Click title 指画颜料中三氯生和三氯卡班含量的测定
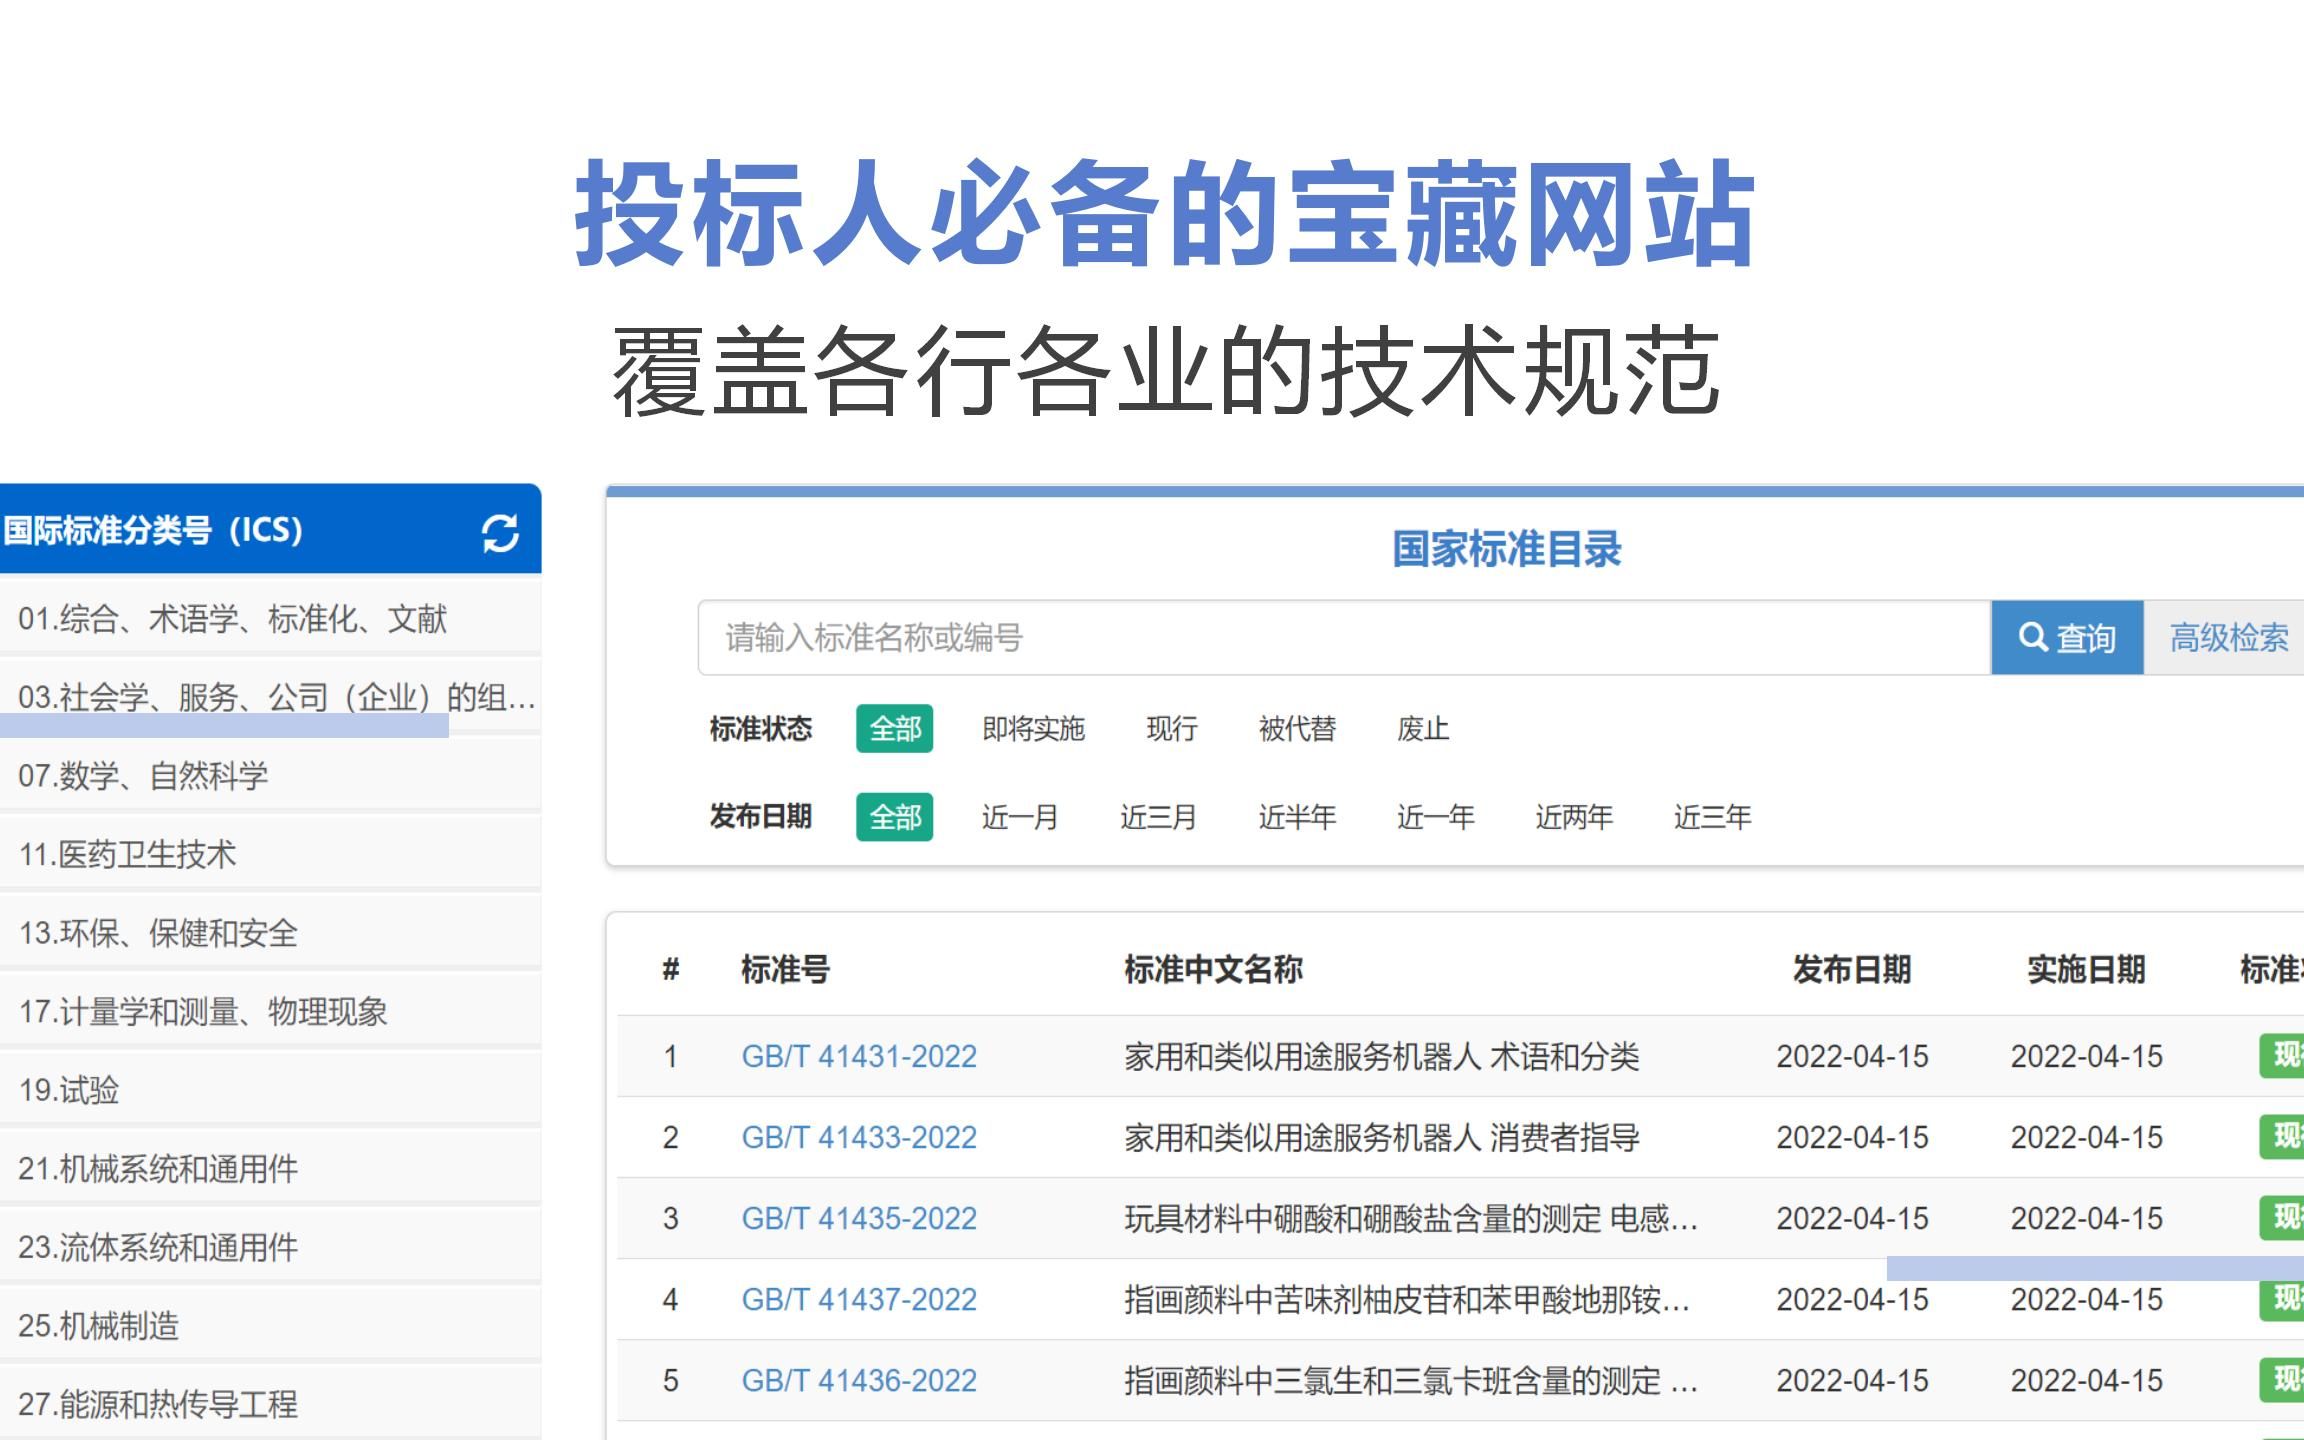Image resolution: width=2304 pixels, height=1440 pixels. [x=1410, y=1380]
